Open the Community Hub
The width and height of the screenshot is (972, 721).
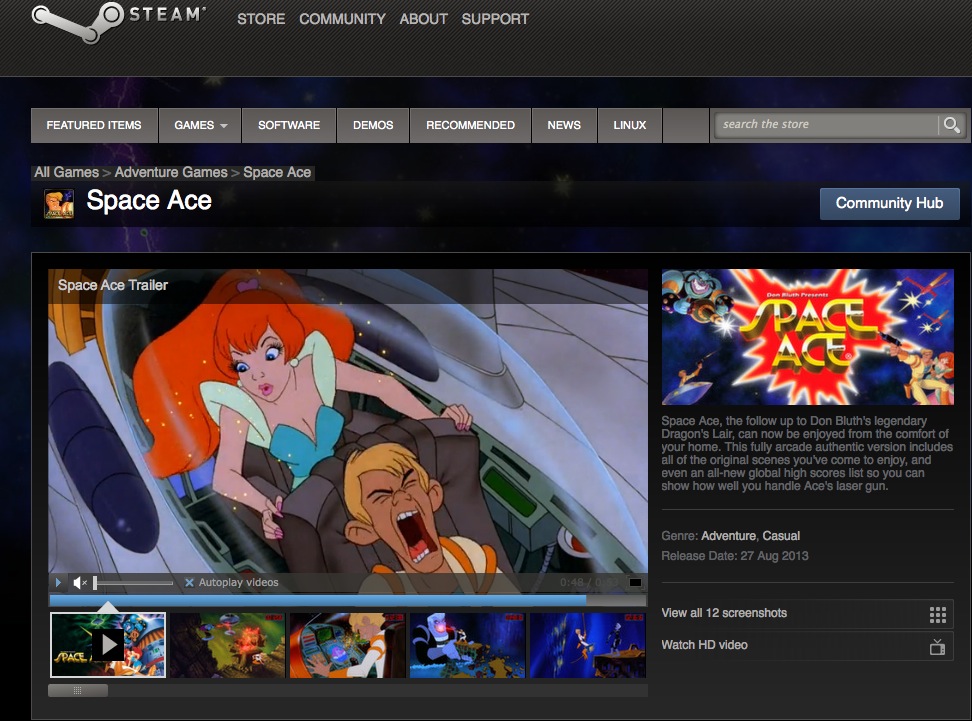tap(890, 203)
